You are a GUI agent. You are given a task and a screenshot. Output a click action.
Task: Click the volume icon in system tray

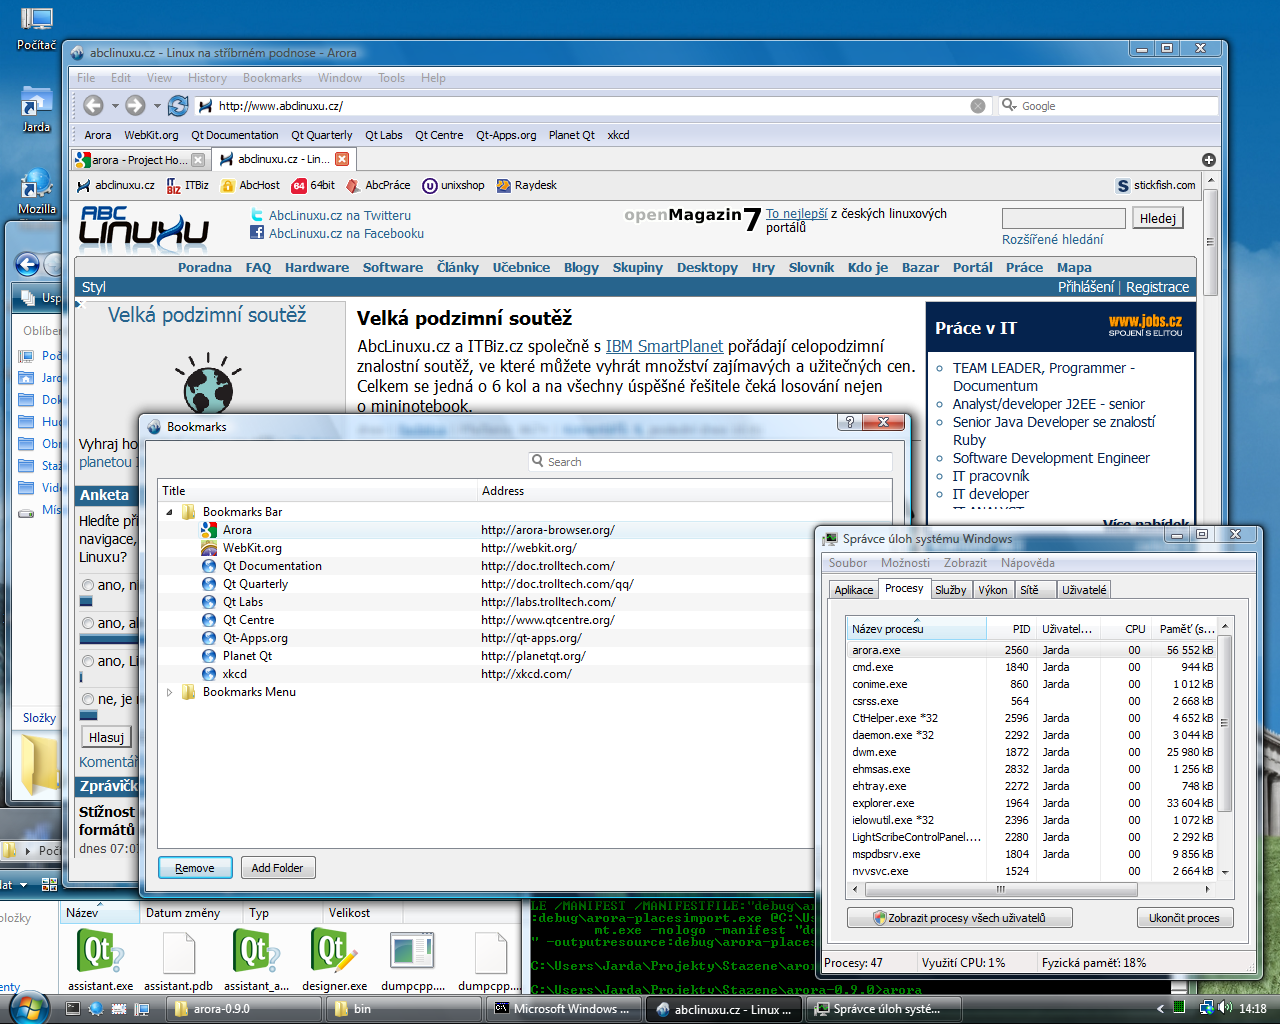tap(1226, 1008)
